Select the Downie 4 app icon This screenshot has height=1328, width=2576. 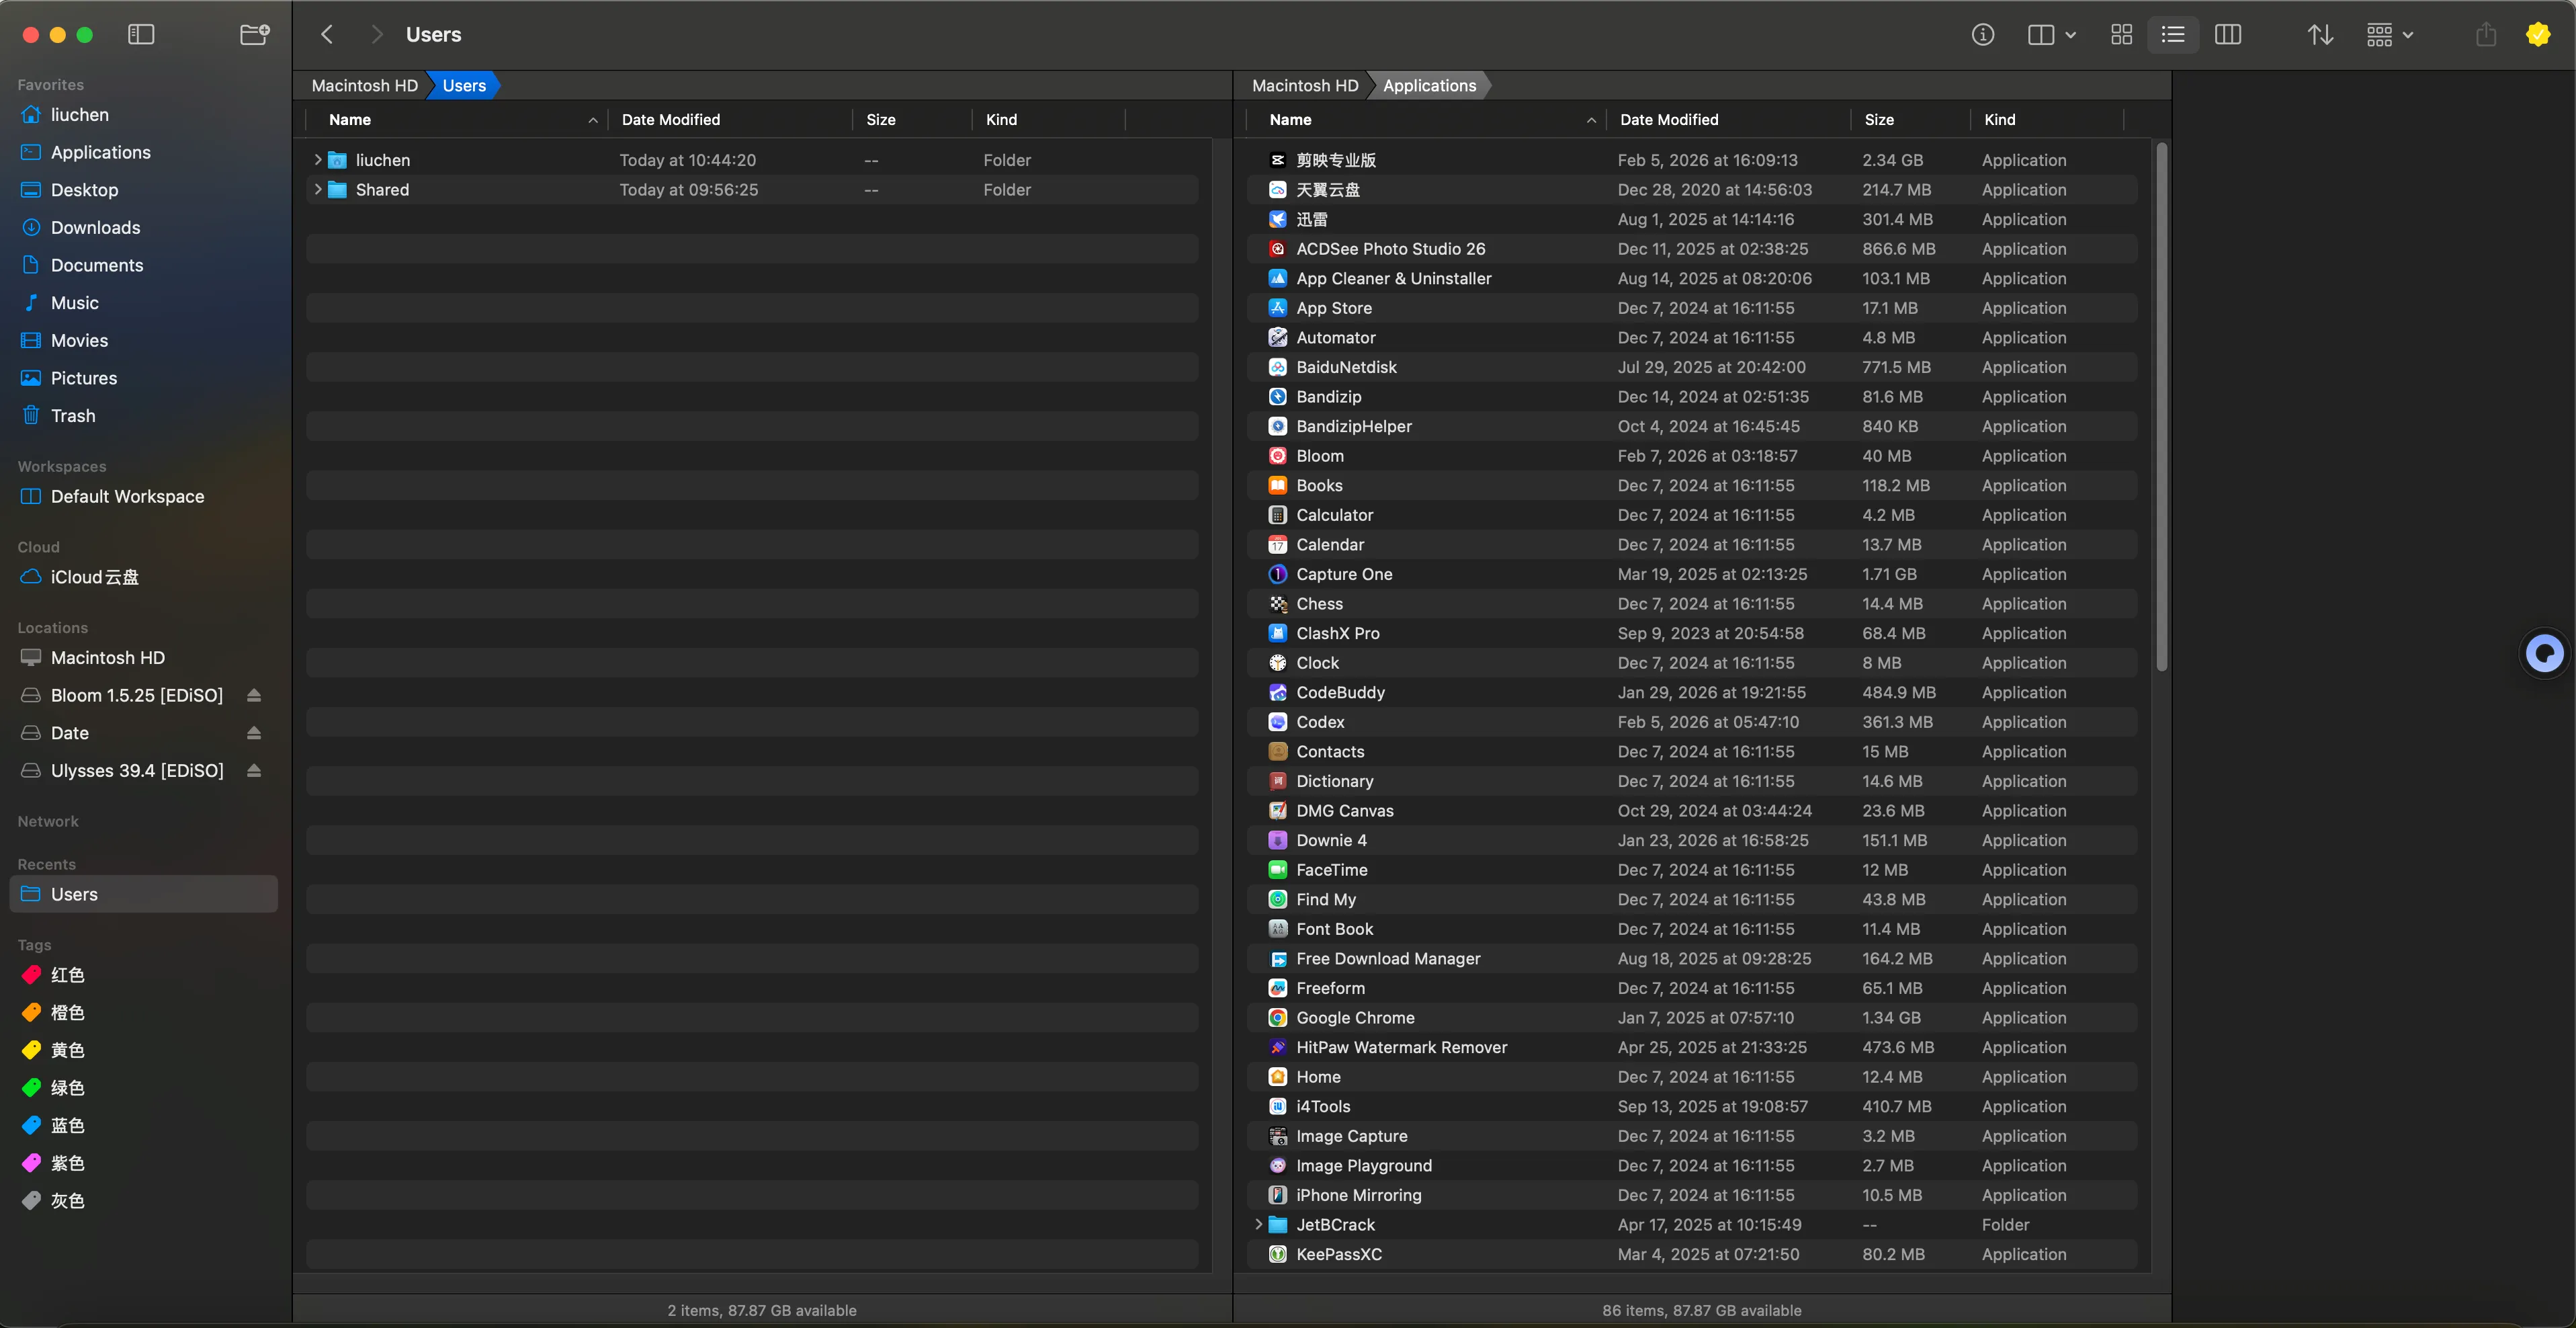point(1277,840)
